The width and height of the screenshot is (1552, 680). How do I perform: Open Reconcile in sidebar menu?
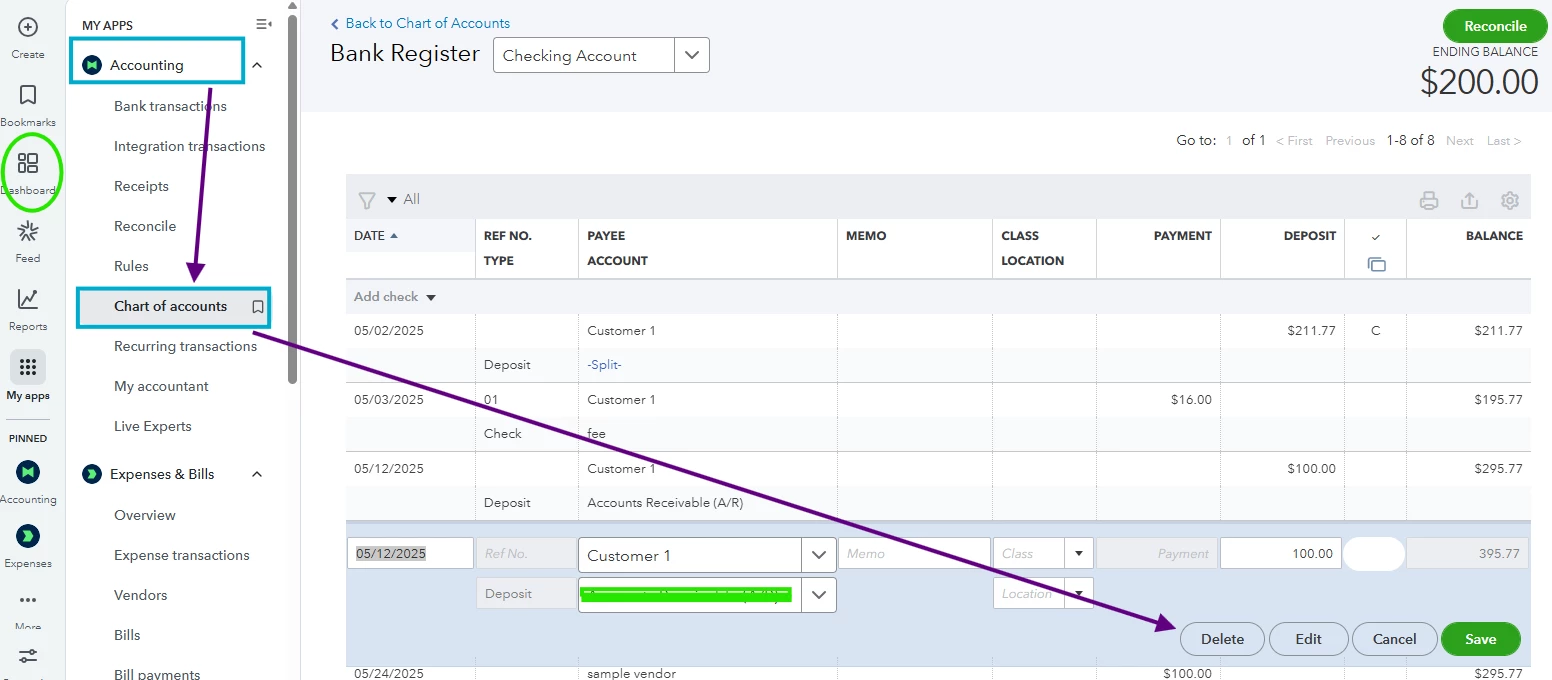145,226
